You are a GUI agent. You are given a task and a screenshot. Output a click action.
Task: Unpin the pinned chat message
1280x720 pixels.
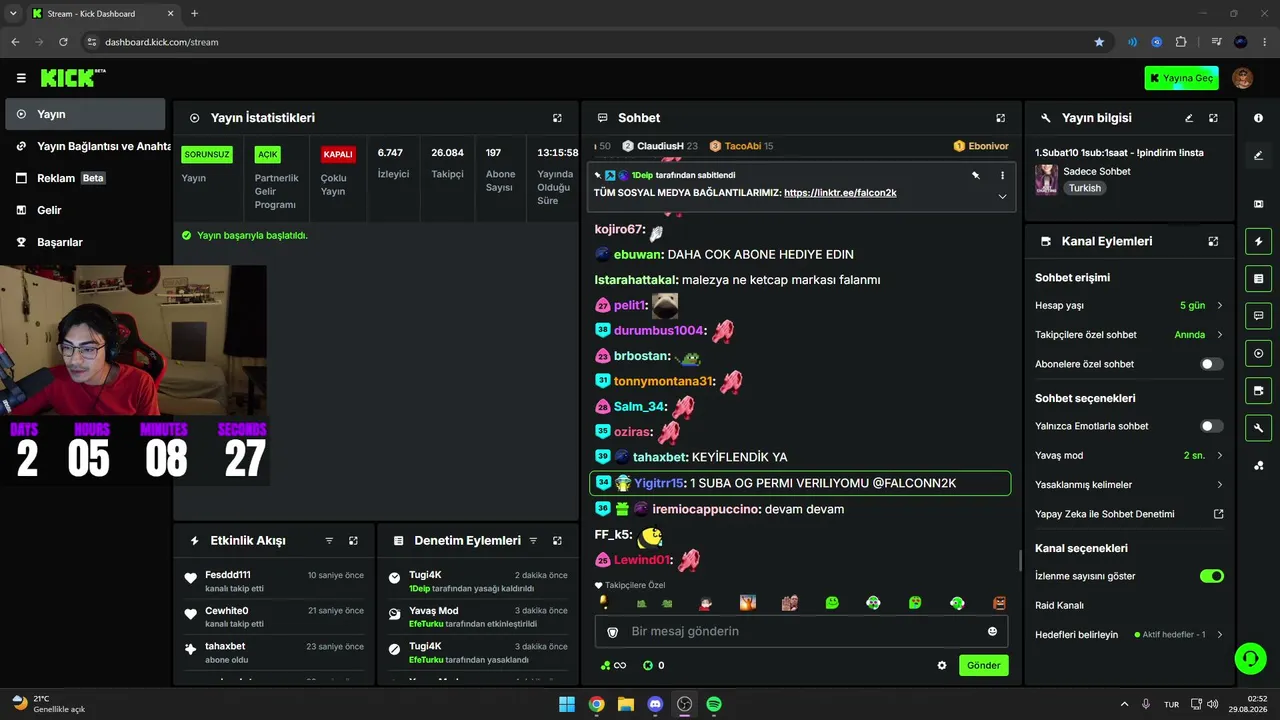[975, 175]
